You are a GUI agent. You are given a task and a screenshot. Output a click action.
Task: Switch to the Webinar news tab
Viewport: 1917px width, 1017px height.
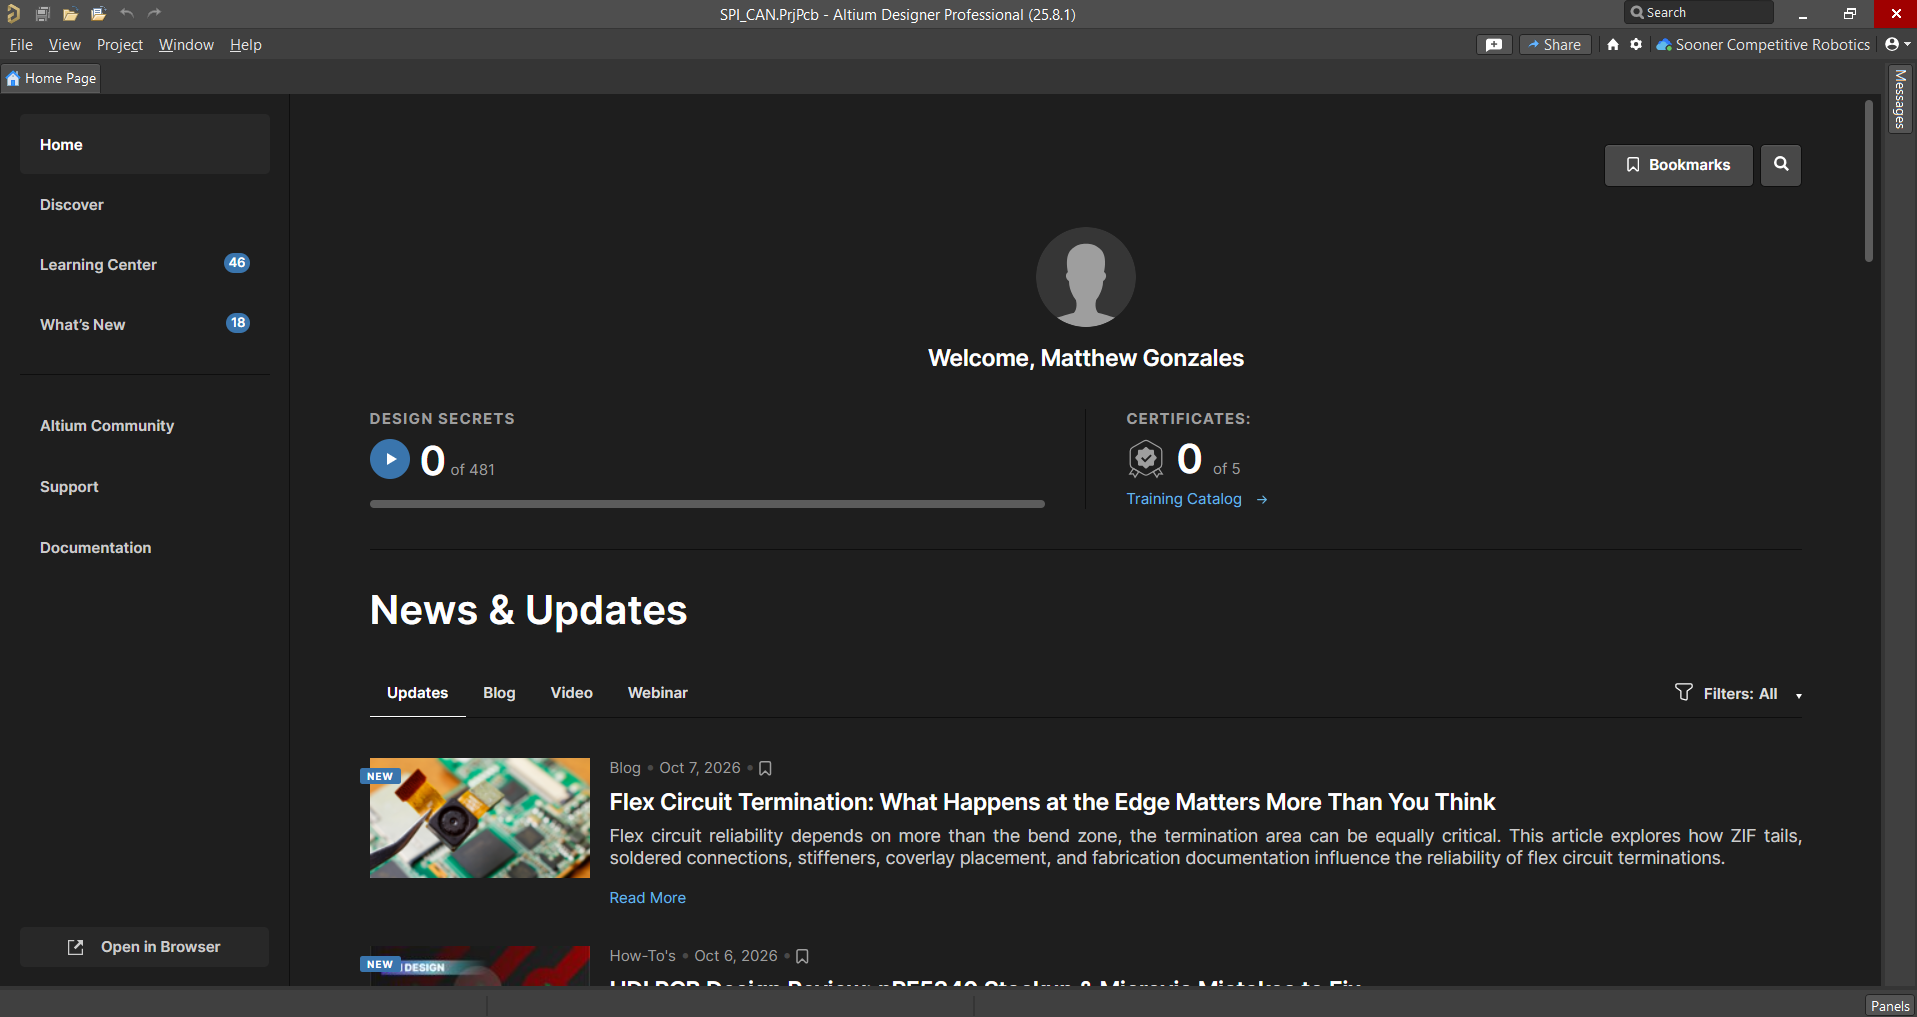click(658, 693)
